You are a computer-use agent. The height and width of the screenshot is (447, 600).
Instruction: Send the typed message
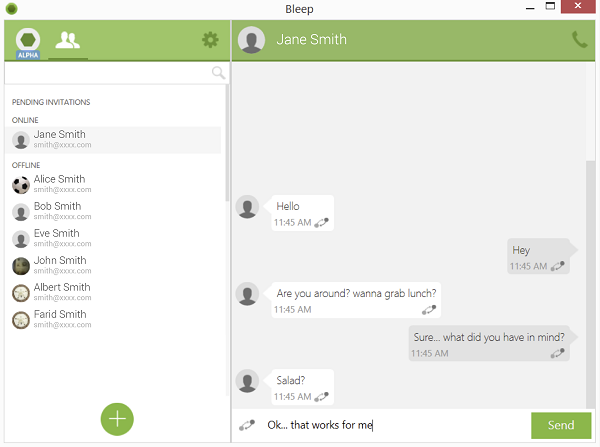561,425
